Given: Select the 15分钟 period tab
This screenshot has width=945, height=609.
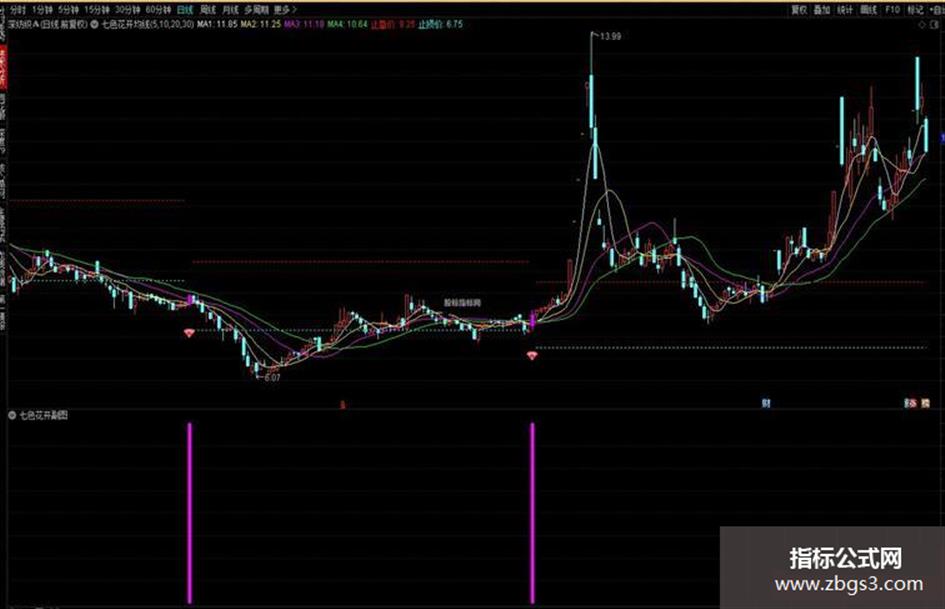Looking at the screenshot, I should pos(96,10).
